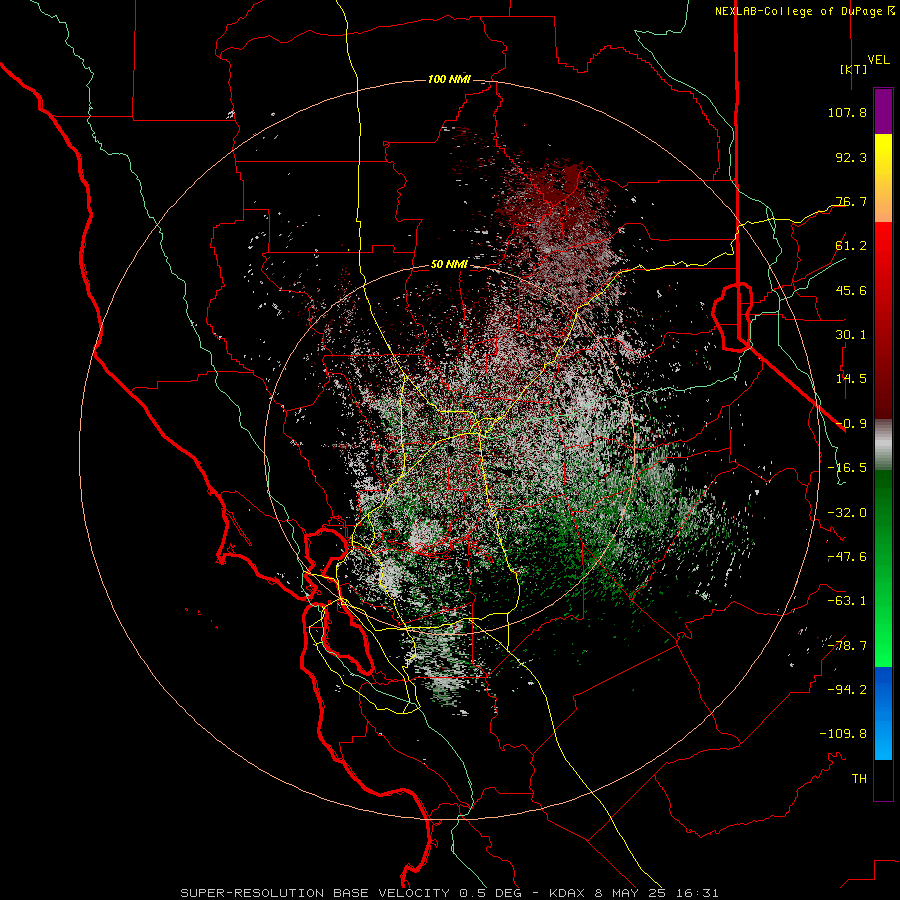The height and width of the screenshot is (900, 900).
Task: Click the VEL legend heading
Action: [878, 60]
